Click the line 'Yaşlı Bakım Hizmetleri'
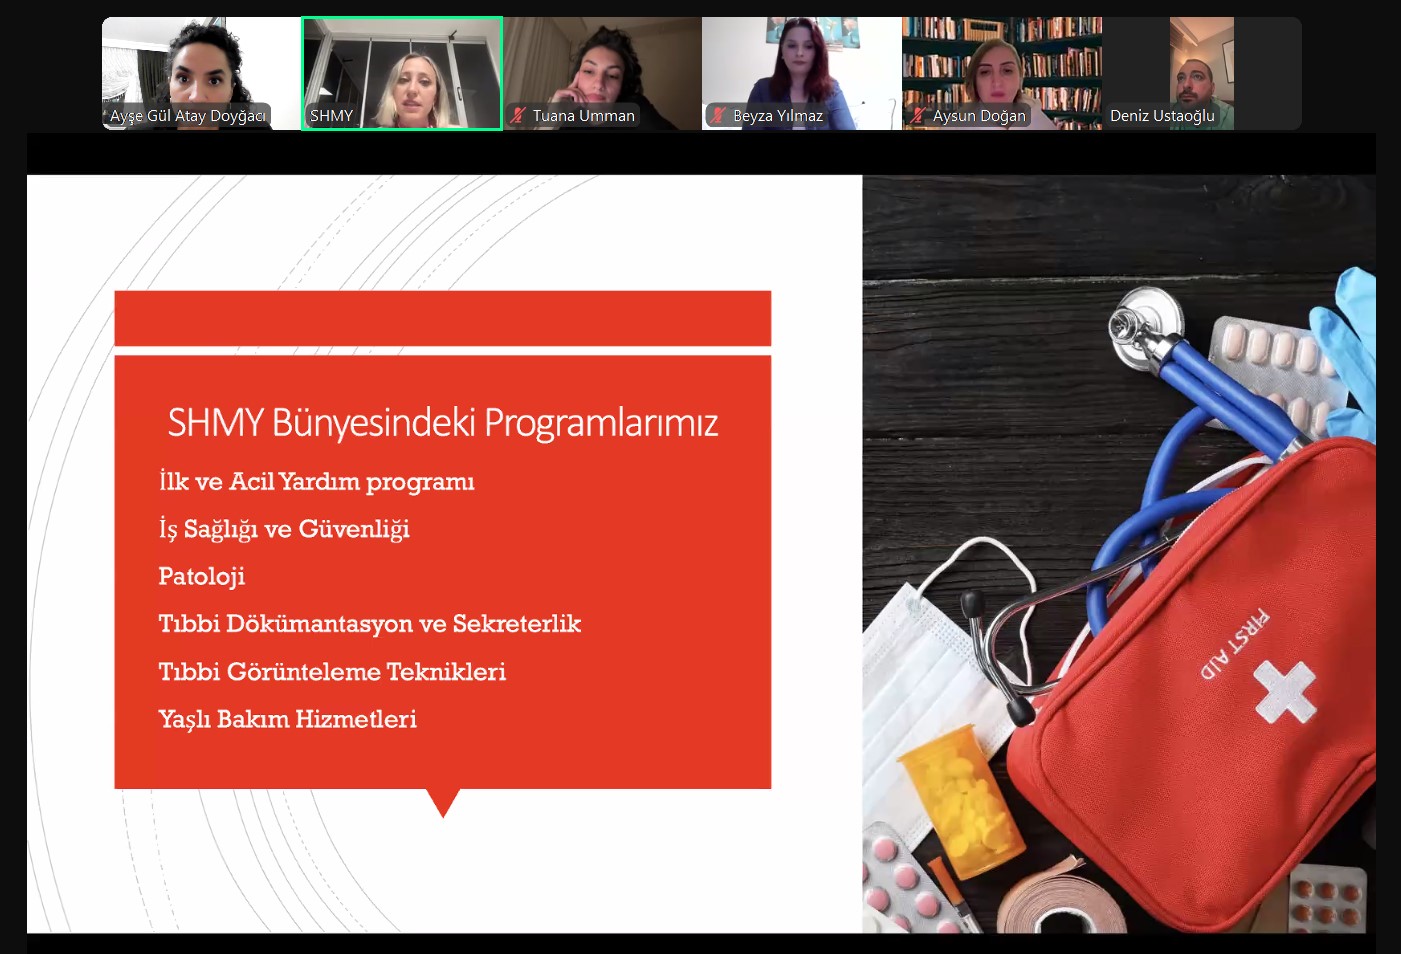 click(287, 719)
